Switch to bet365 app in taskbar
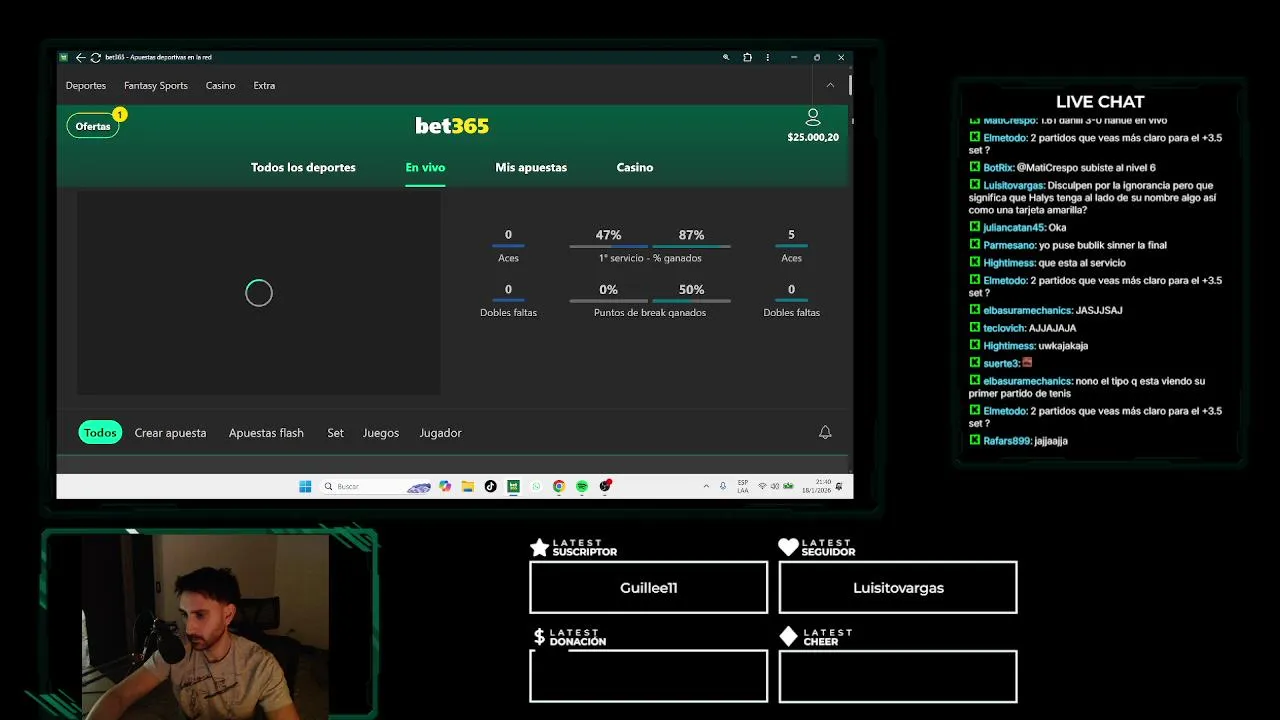This screenshot has height=720, width=1280. click(x=513, y=486)
